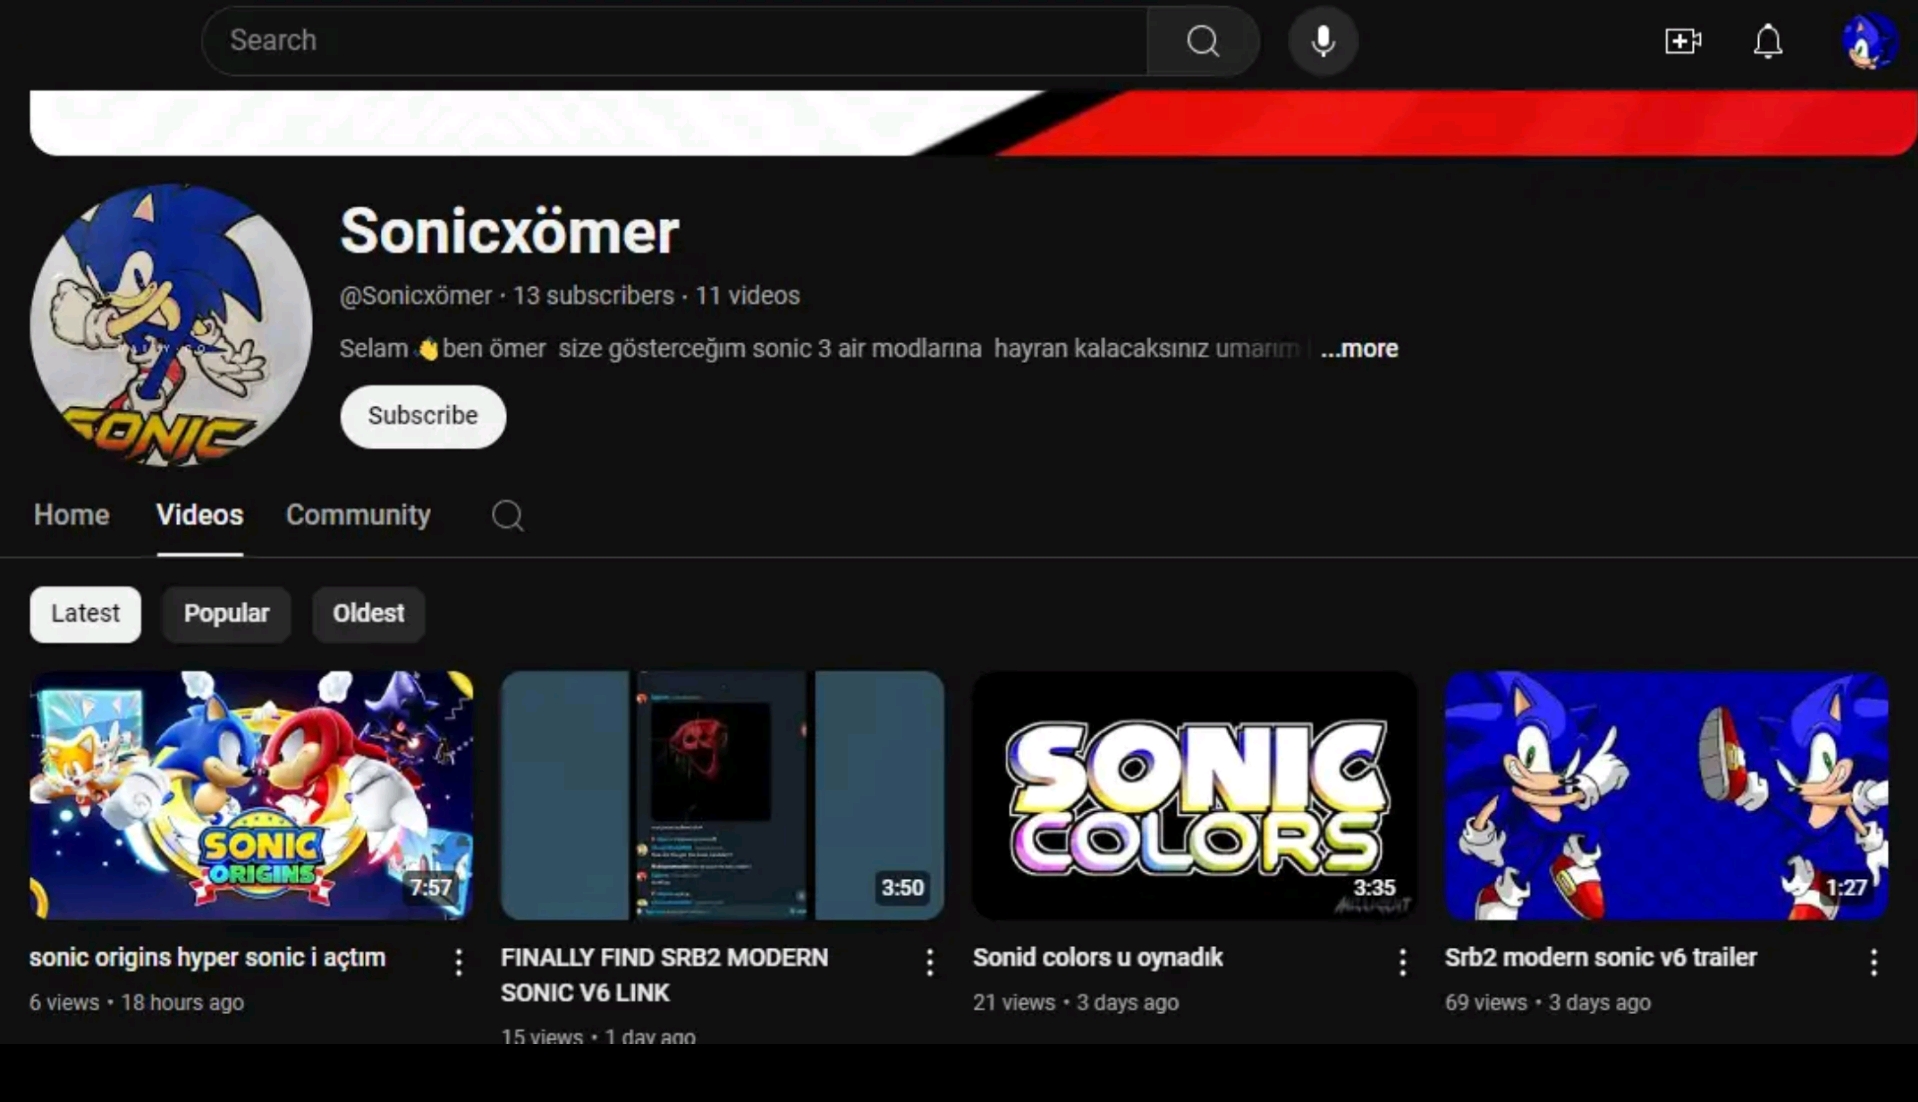Open the notifications bell
Image resolution: width=1918 pixels, height=1102 pixels.
1768,41
